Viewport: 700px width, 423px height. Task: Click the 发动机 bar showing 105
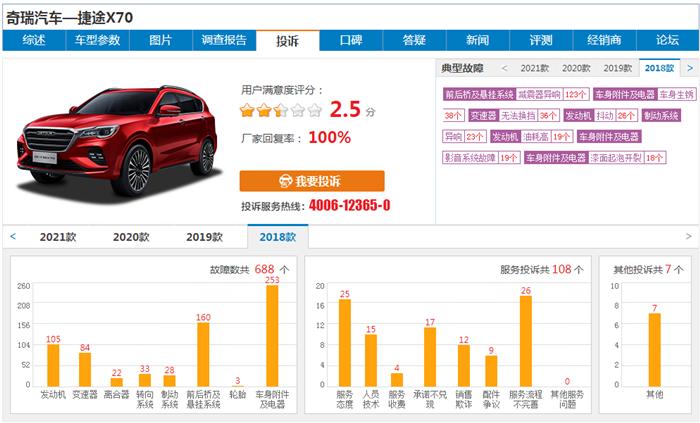tap(53, 365)
